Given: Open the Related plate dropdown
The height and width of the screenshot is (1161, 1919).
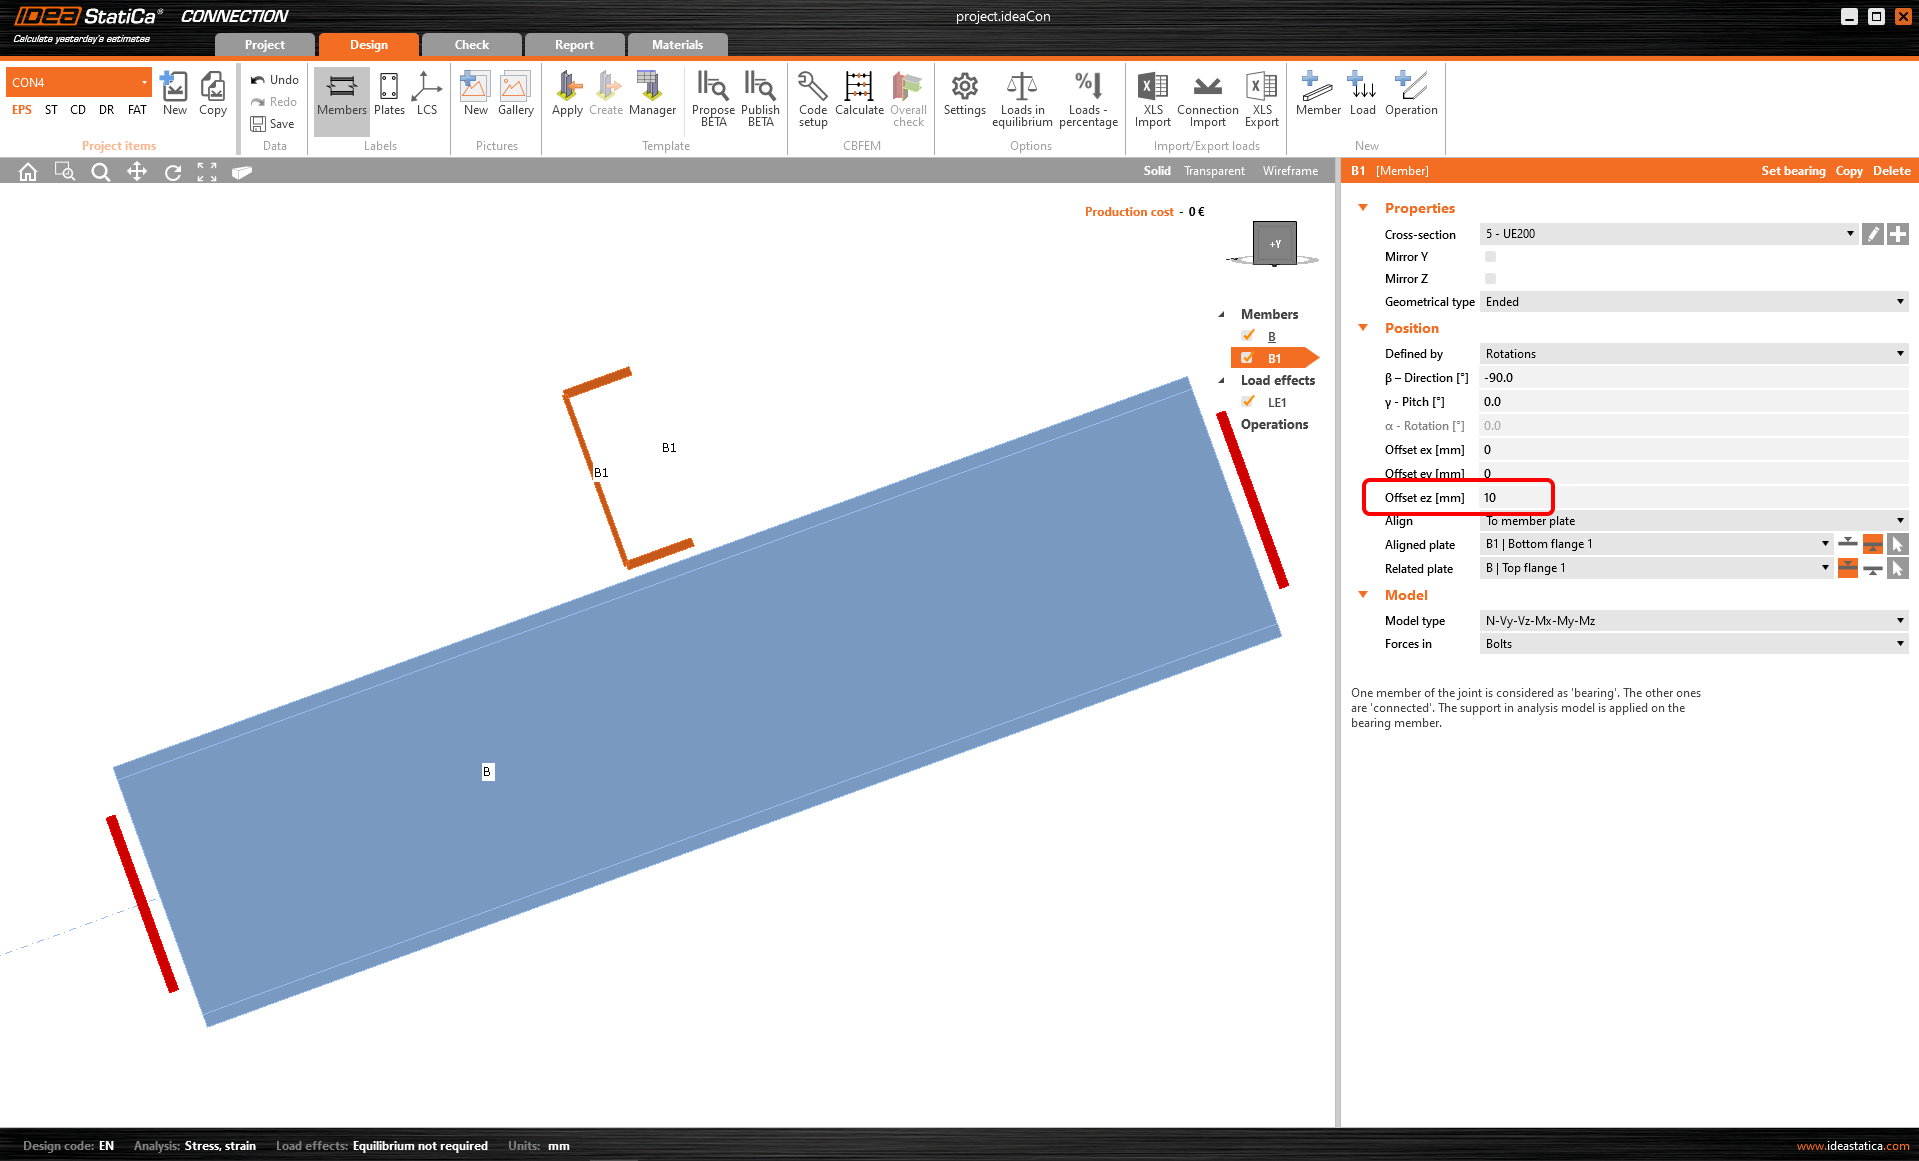Looking at the screenshot, I should click(1656, 568).
